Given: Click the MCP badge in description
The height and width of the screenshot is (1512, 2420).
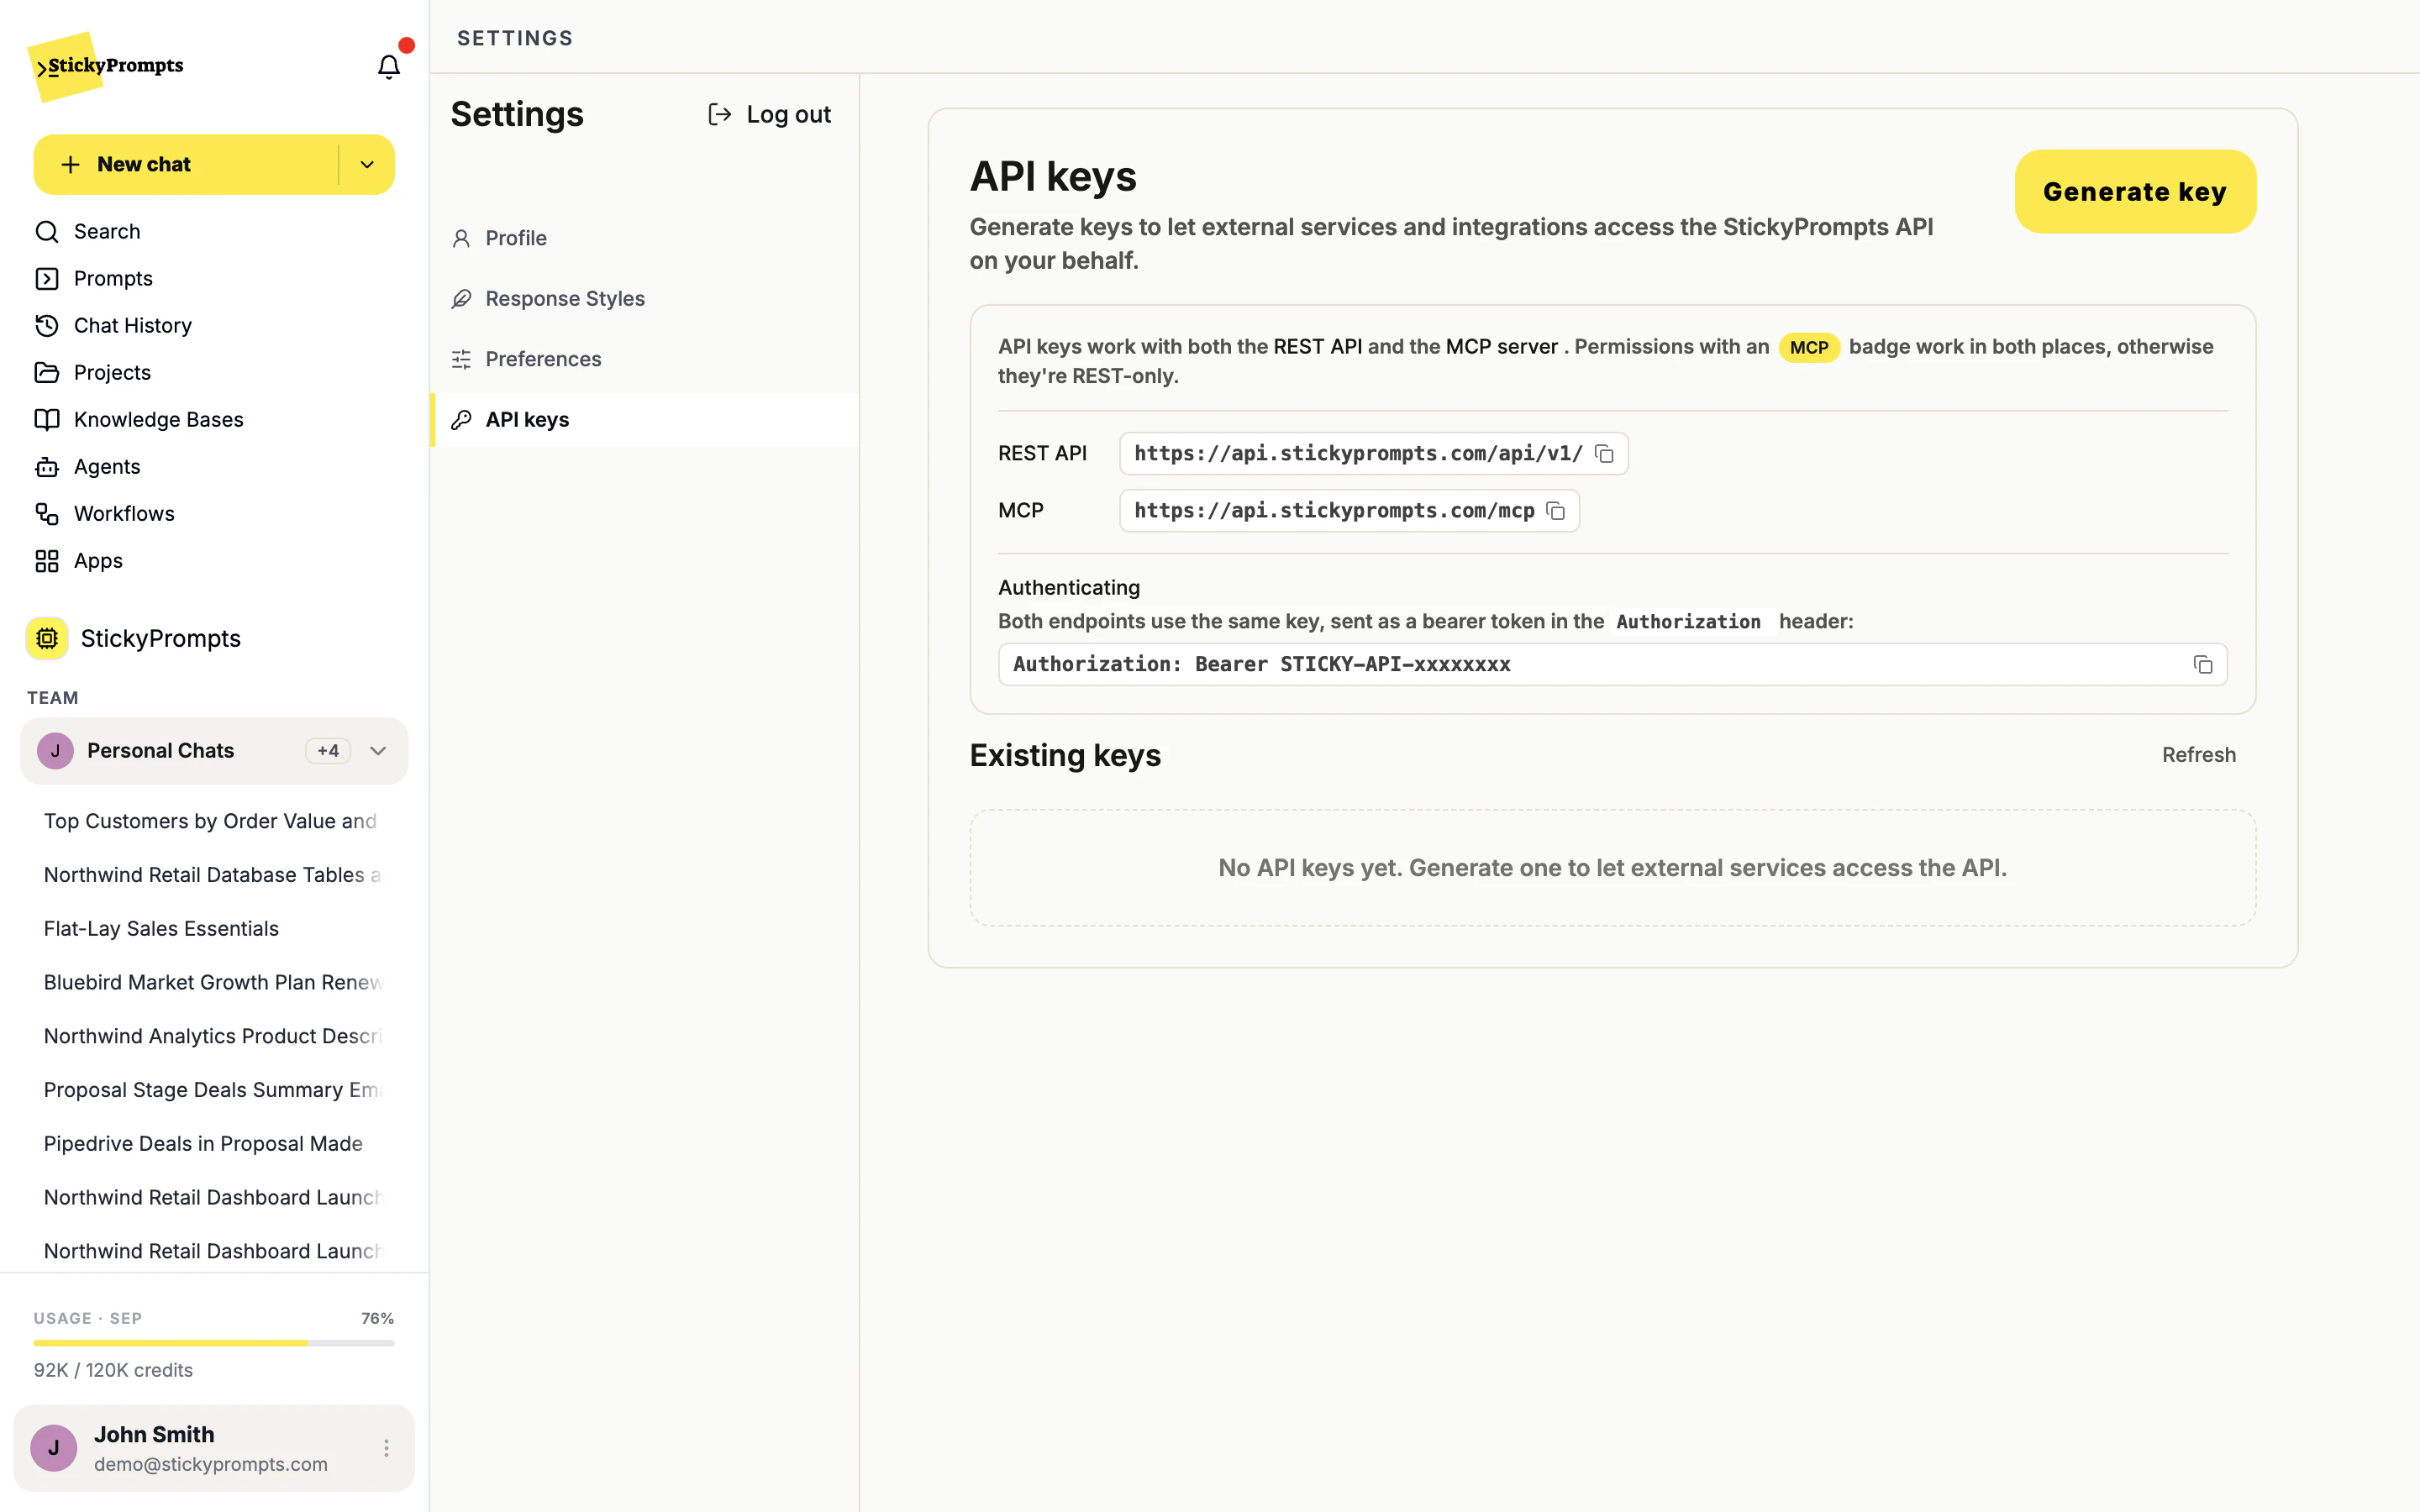Looking at the screenshot, I should pos(1808,347).
